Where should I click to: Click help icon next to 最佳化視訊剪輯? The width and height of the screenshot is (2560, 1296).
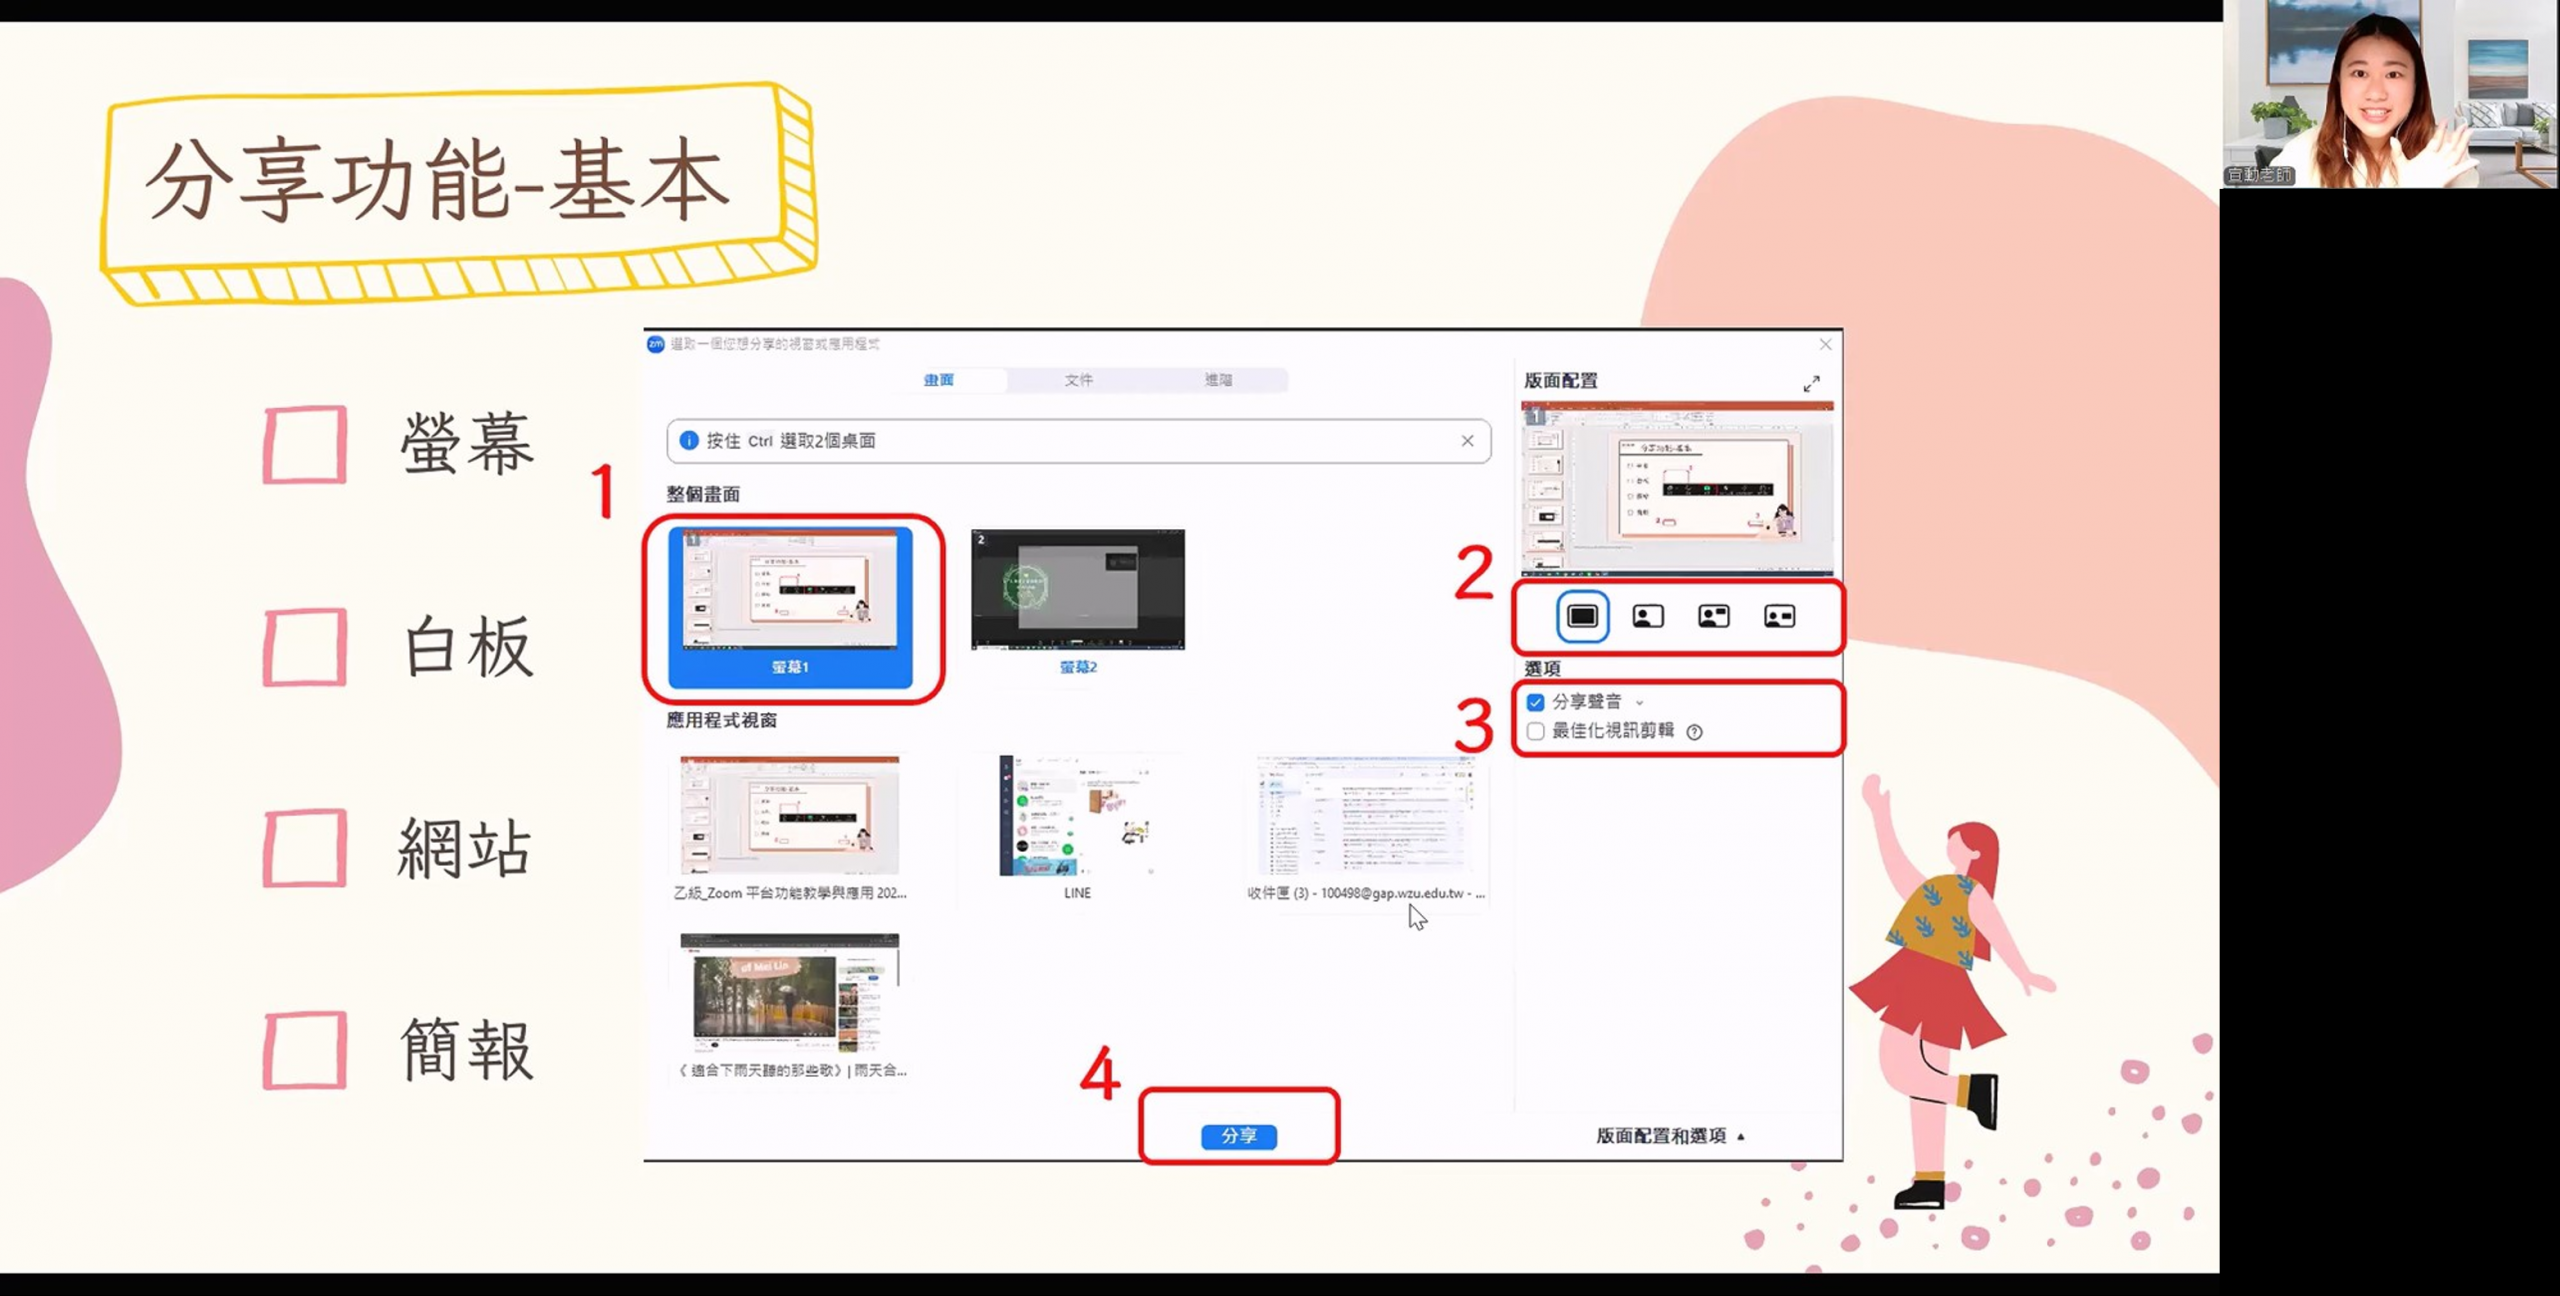(x=1694, y=732)
